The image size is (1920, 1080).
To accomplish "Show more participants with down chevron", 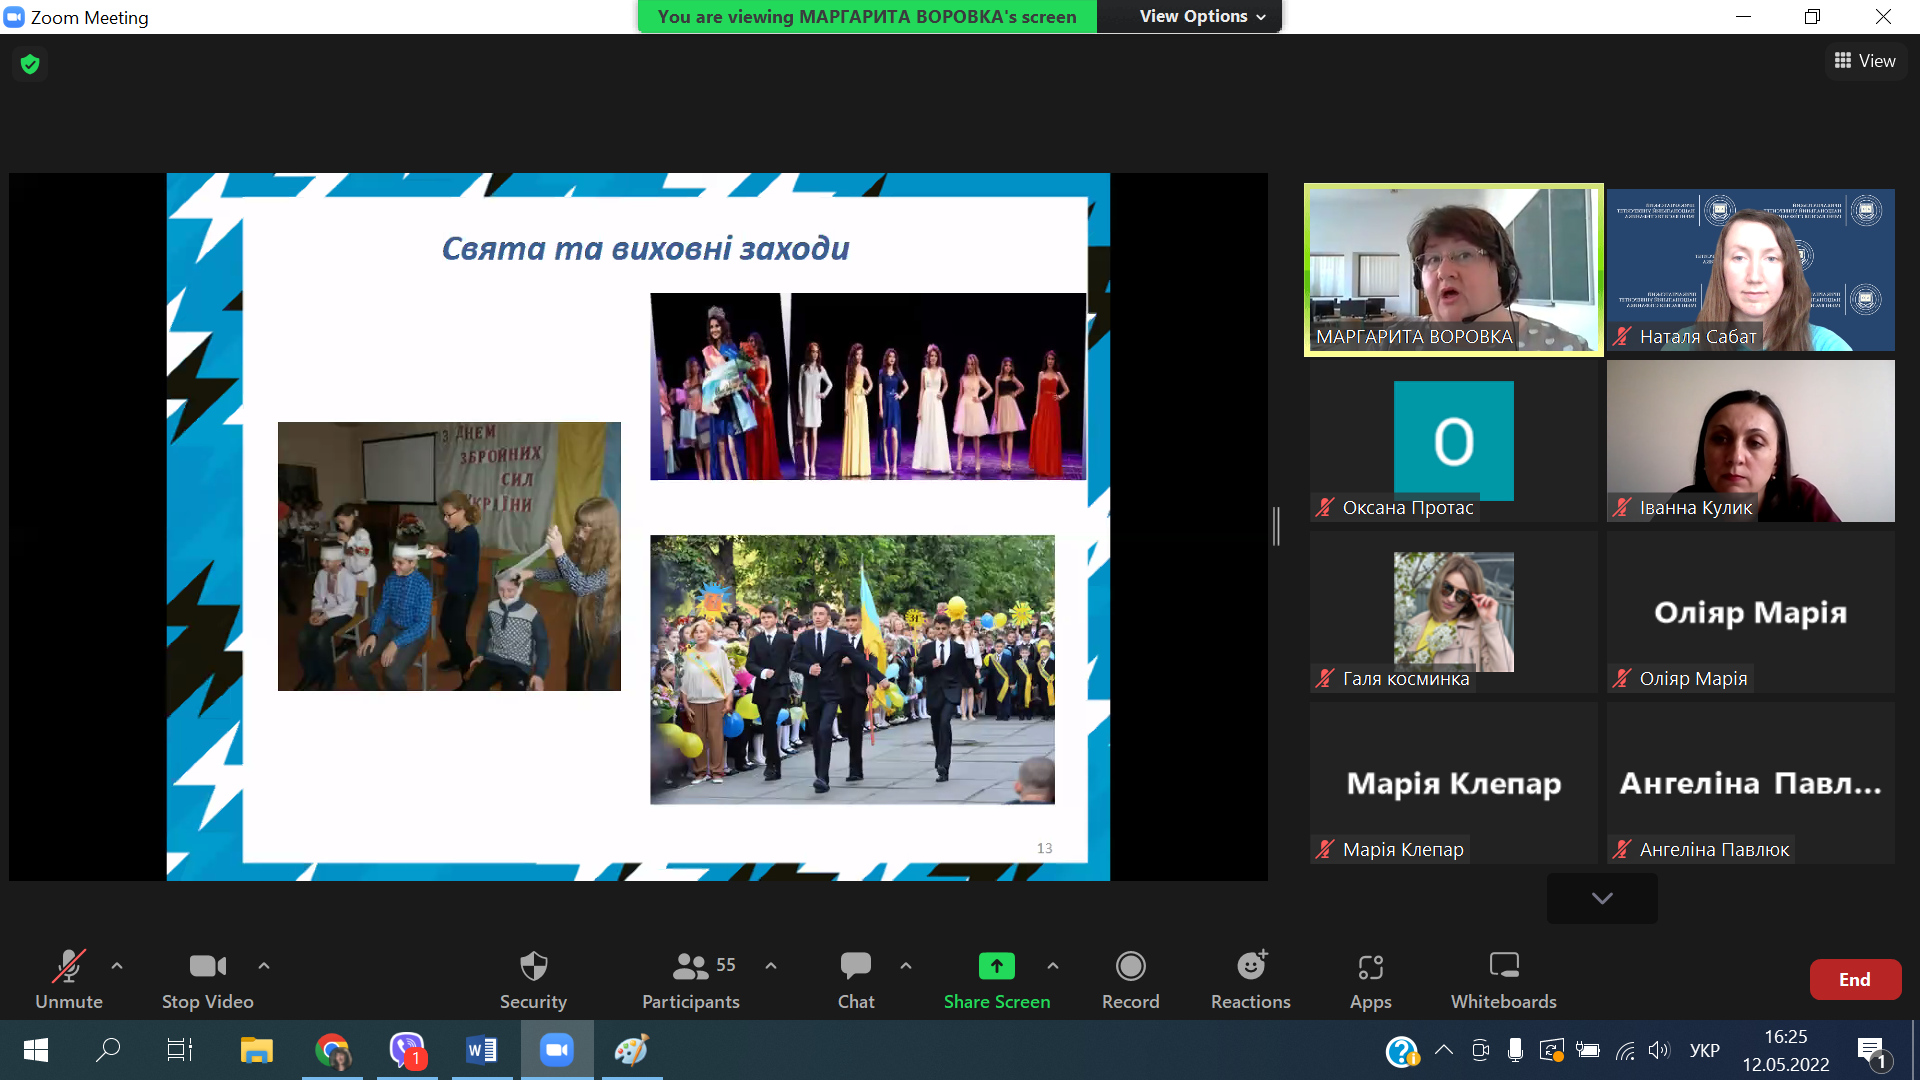I will 1602,898.
